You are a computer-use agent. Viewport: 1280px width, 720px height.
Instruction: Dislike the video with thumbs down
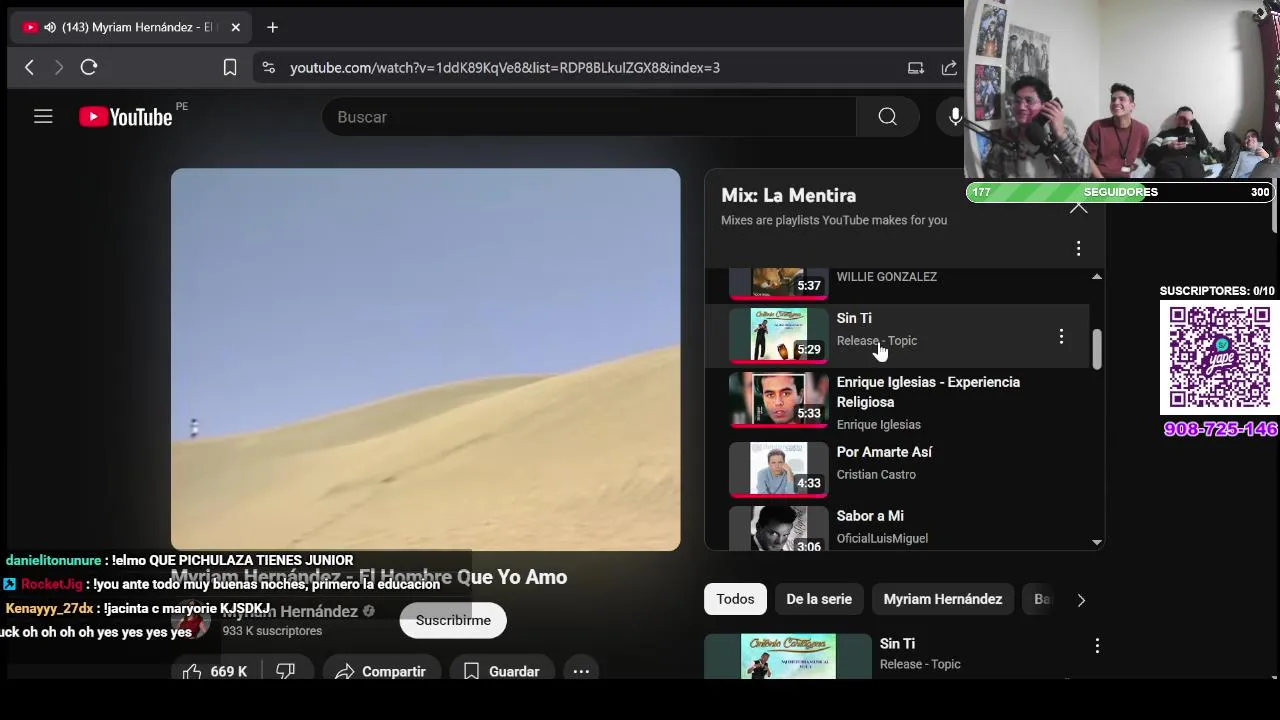(286, 671)
